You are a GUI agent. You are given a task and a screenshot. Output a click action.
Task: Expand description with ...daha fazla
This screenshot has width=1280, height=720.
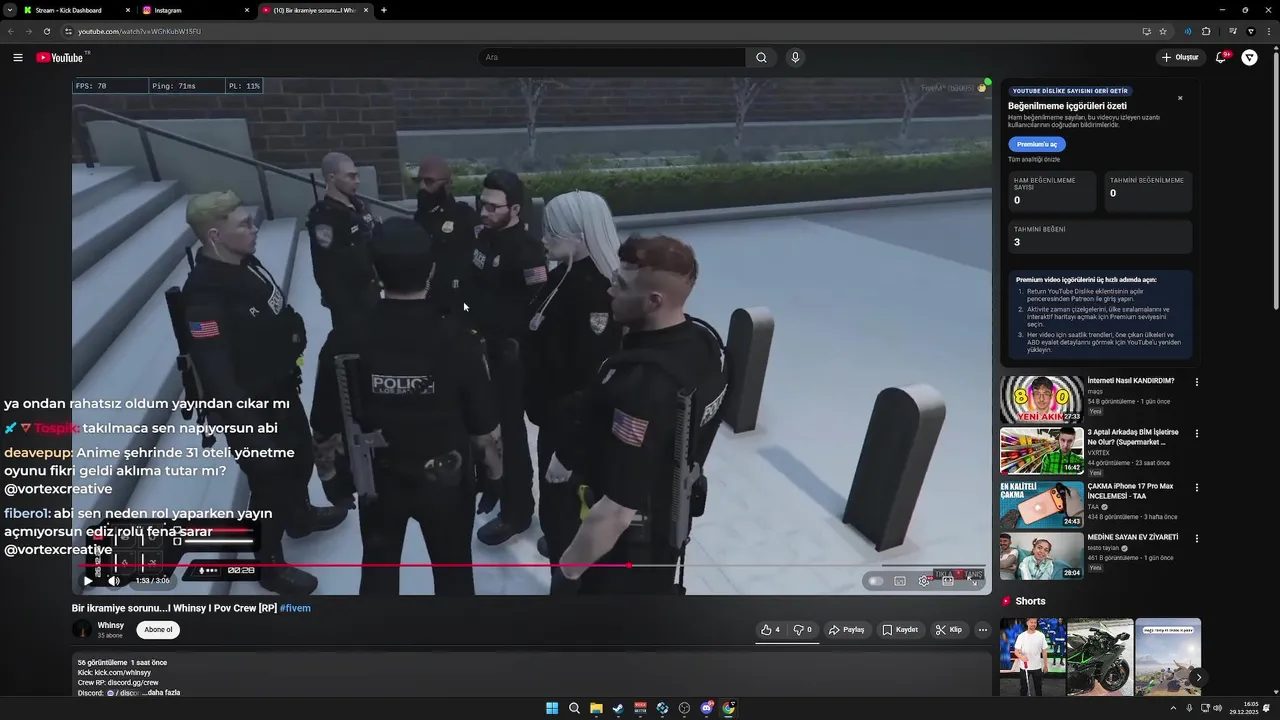(x=162, y=692)
